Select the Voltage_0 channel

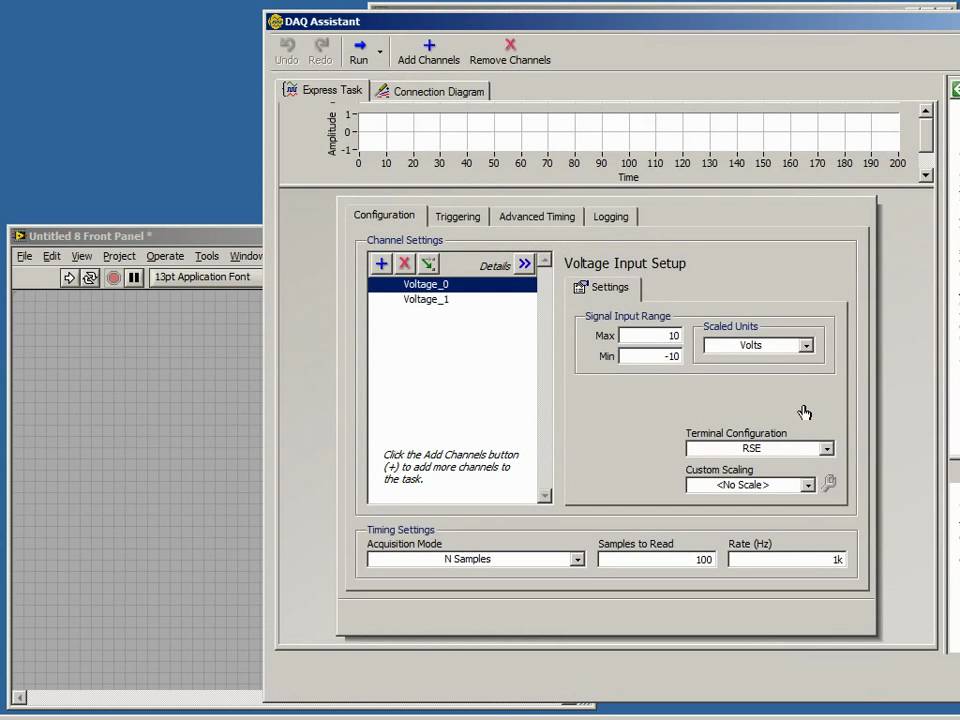click(x=452, y=284)
